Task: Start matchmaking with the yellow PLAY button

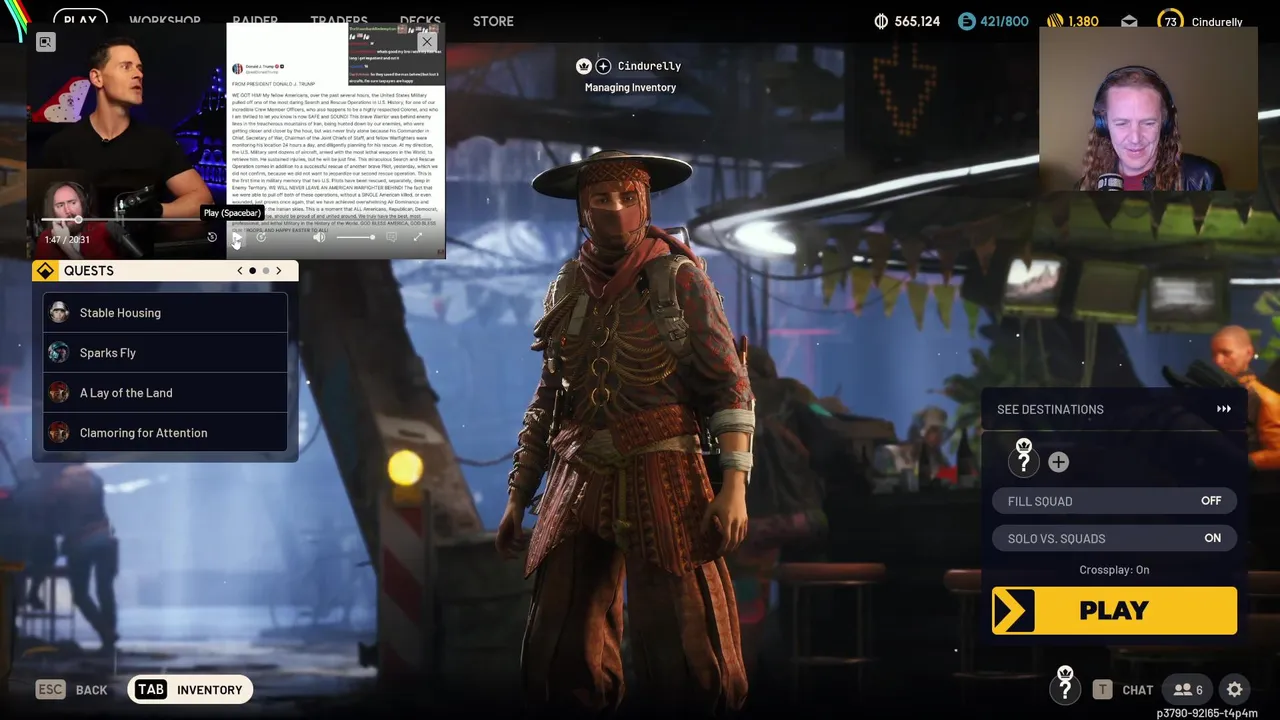Action: (x=1114, y=611)
